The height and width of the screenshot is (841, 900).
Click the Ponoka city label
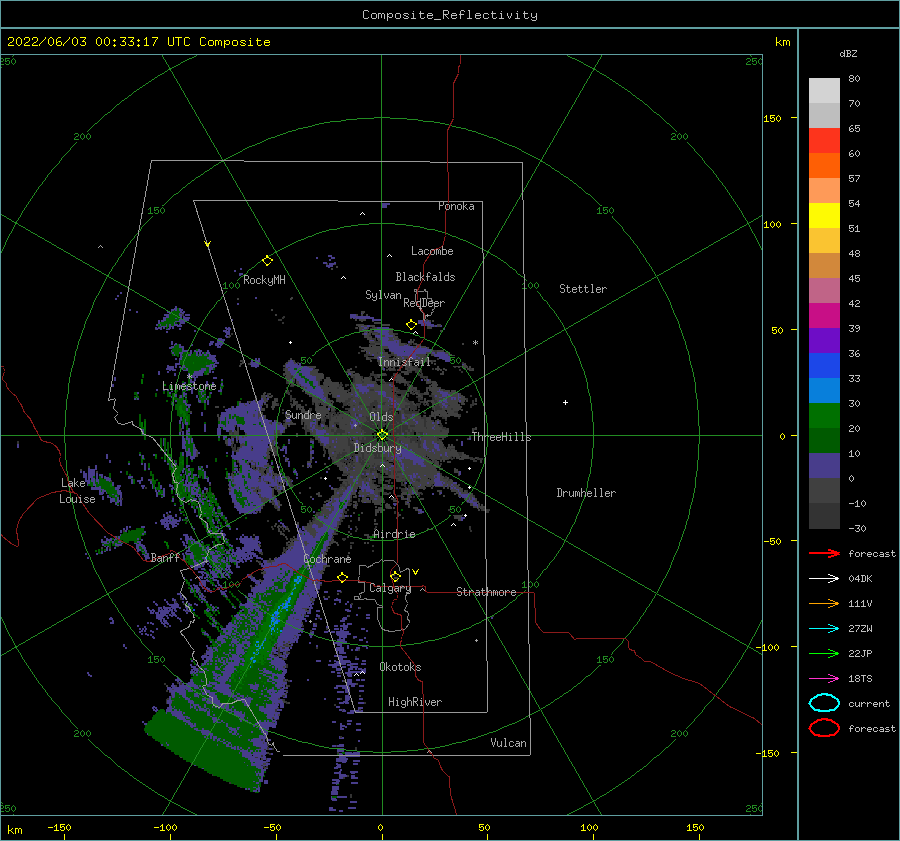click(x=456, y=206)
